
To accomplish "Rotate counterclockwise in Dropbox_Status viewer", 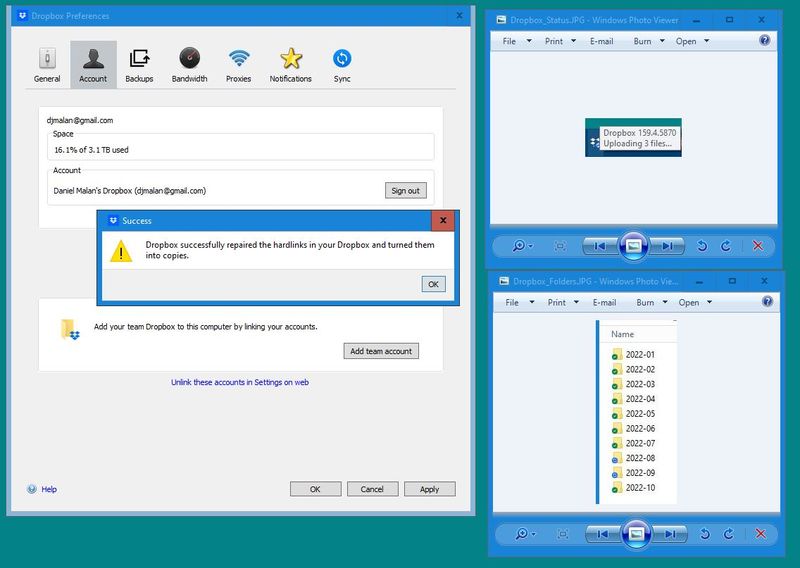I will [x=702, y=246].
